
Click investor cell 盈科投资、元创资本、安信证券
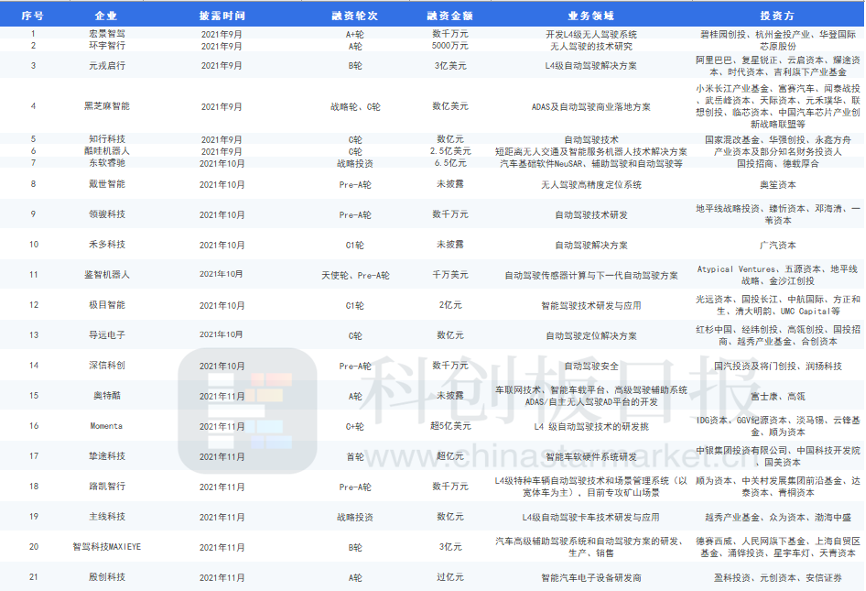[778, 578]
